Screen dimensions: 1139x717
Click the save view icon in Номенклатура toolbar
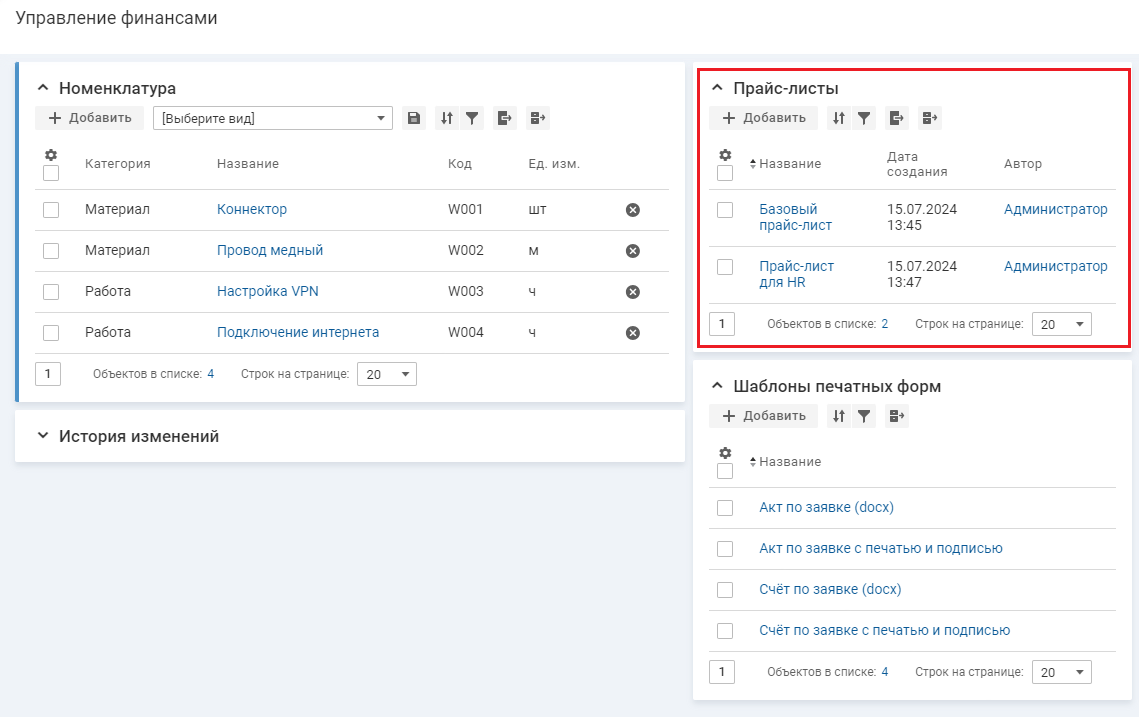(x=414, y=118)
